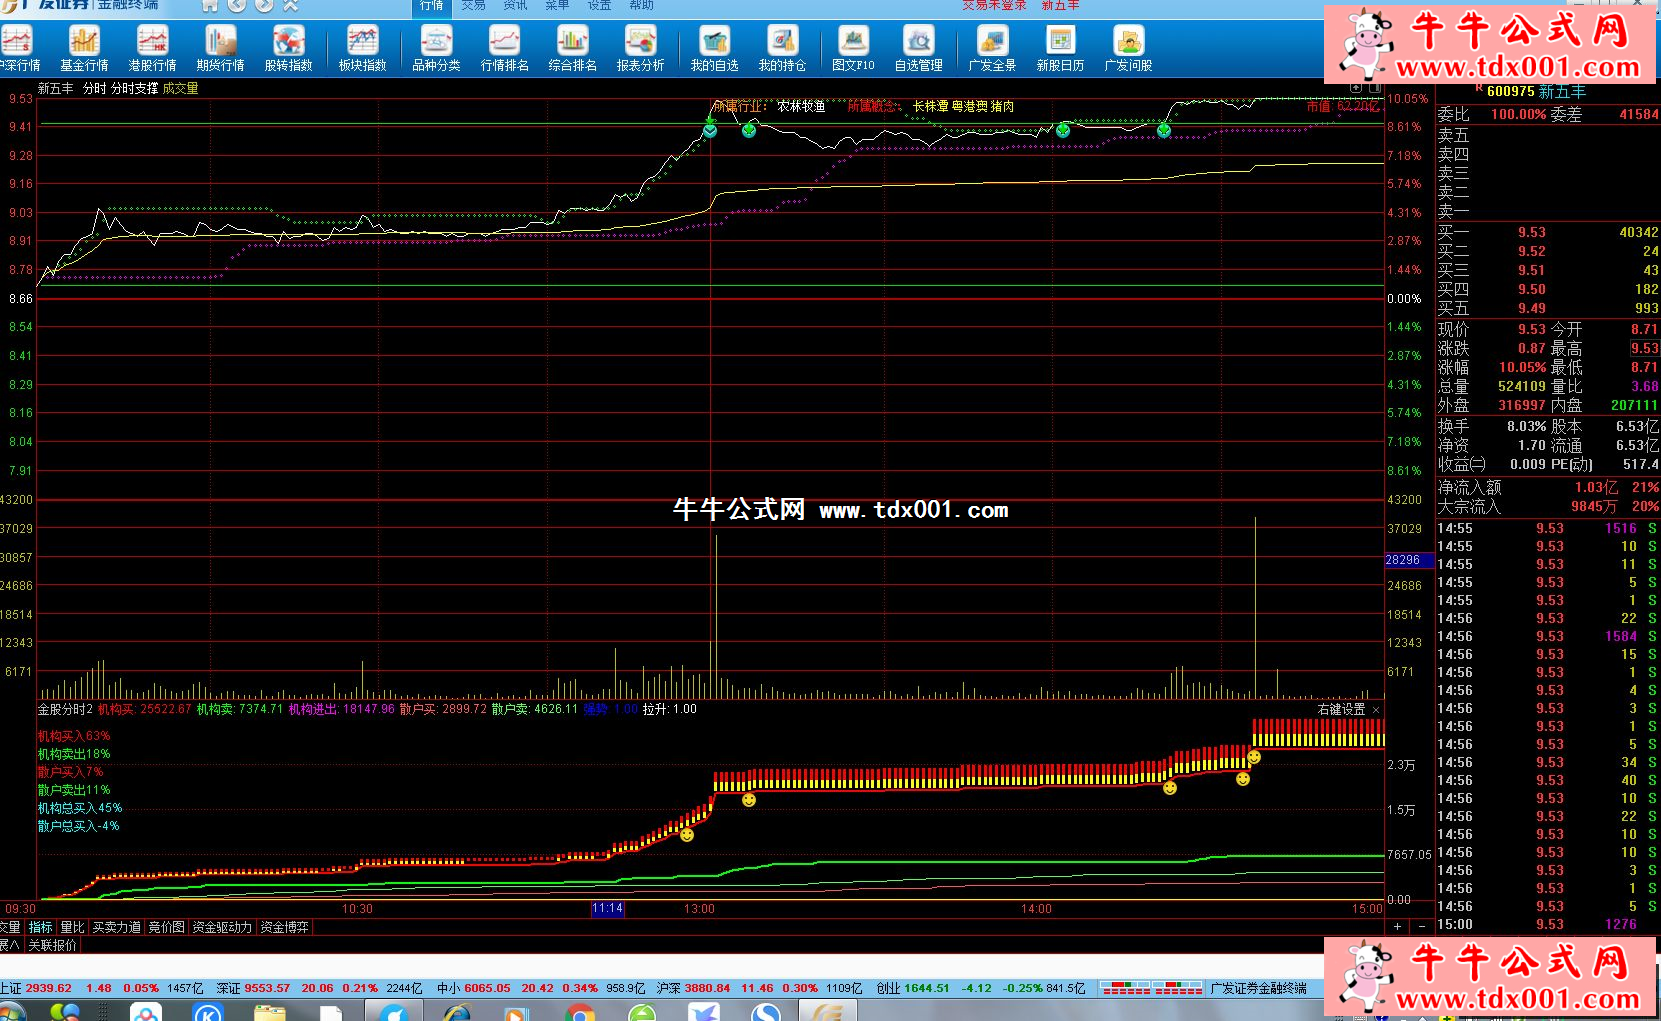Click 分时支撑 label above chart
1661x1021 pixels.
pos(134,88)
